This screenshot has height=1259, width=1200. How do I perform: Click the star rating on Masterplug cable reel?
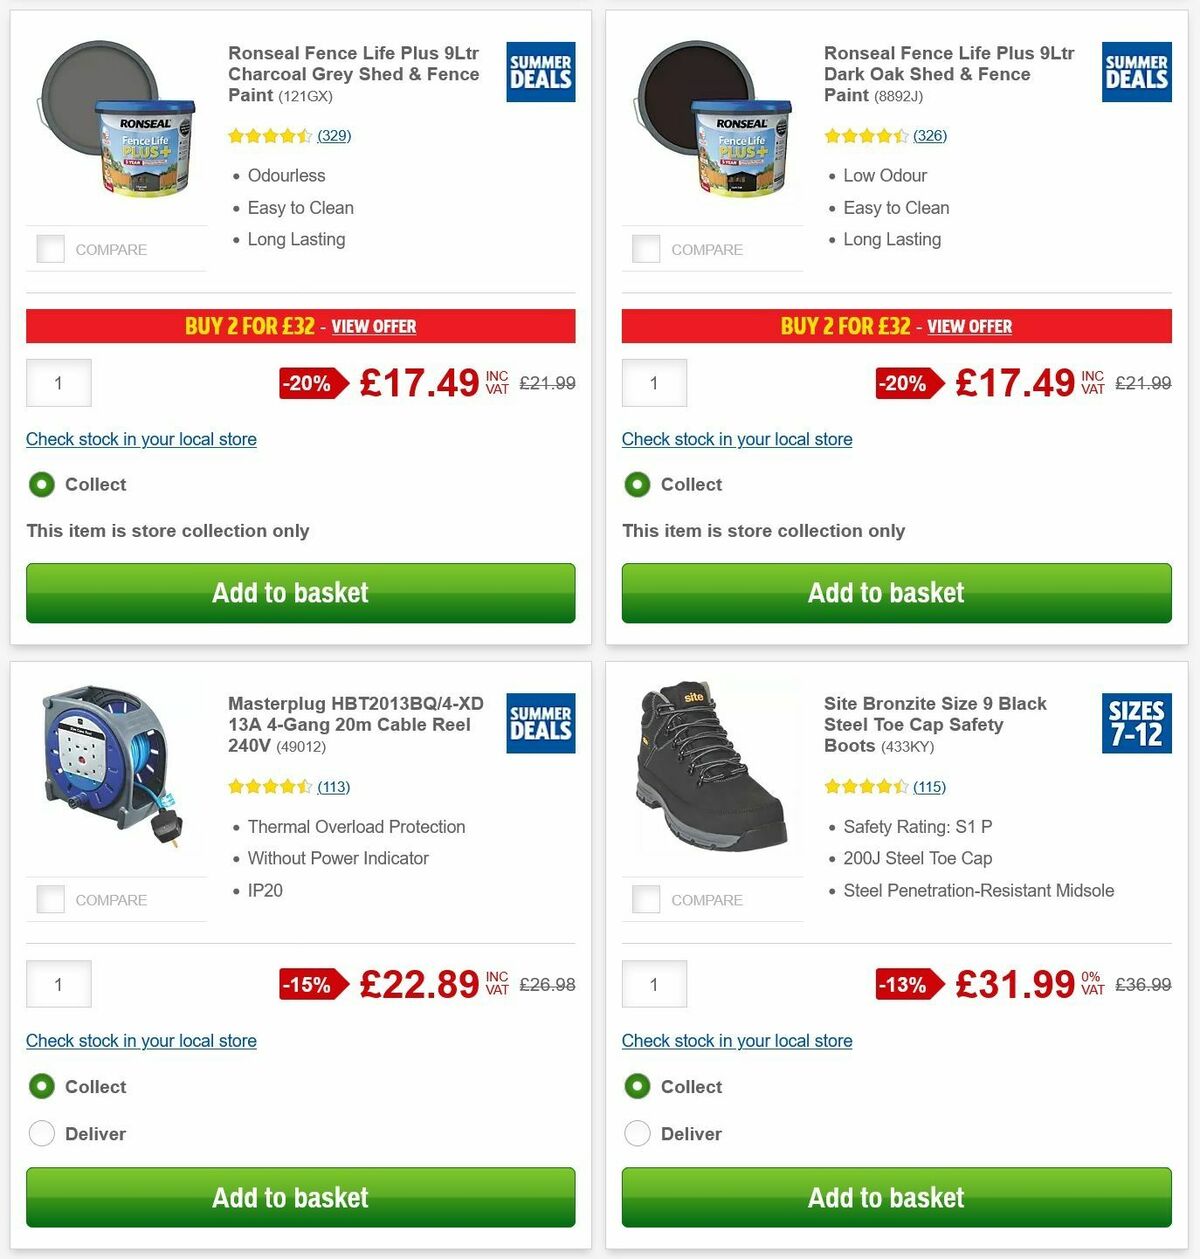[x=271, y=787]
